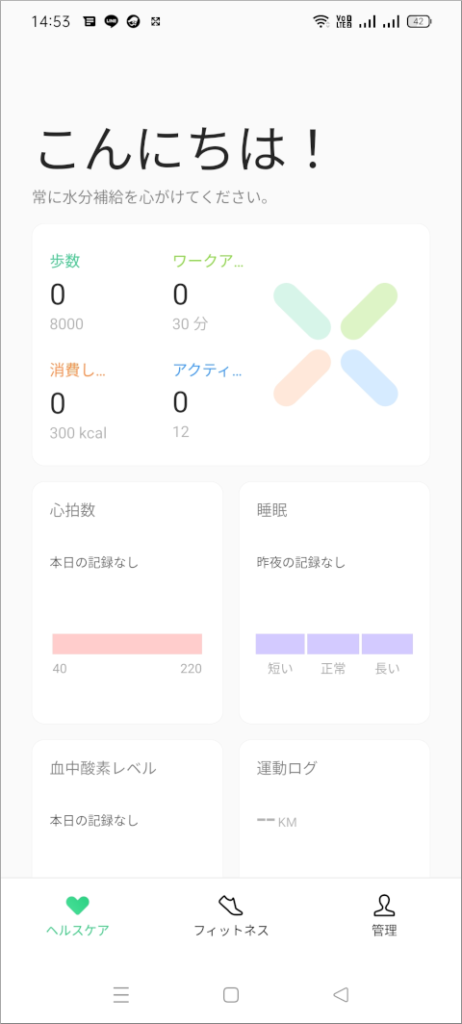The height and width of the screenshot is (1024, 462).
Task: Tap the Wi-Fi icon in status bar
Action: pos(320,22)
